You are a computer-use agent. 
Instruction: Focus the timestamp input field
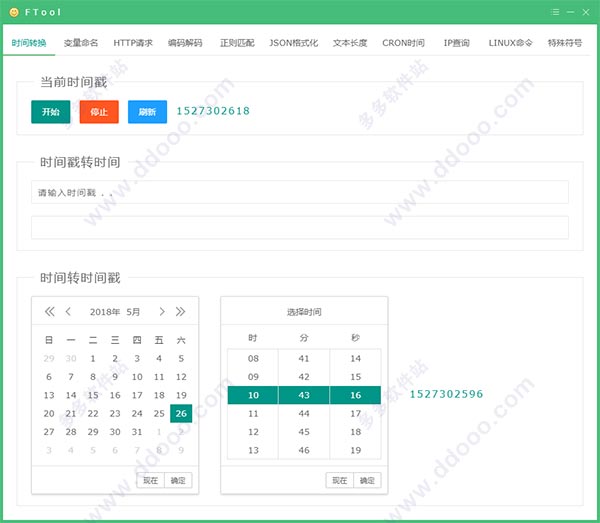pos(300,192)
